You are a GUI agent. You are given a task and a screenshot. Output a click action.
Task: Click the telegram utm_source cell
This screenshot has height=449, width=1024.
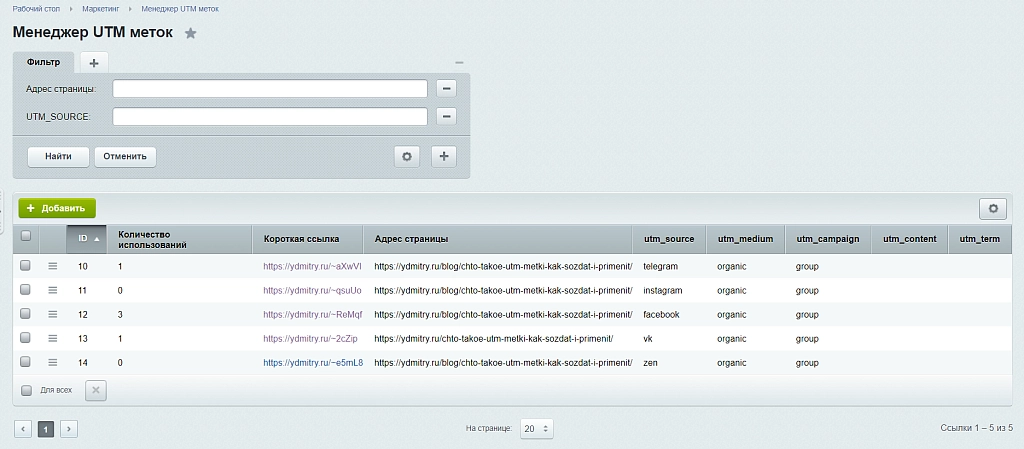[660, 266]
